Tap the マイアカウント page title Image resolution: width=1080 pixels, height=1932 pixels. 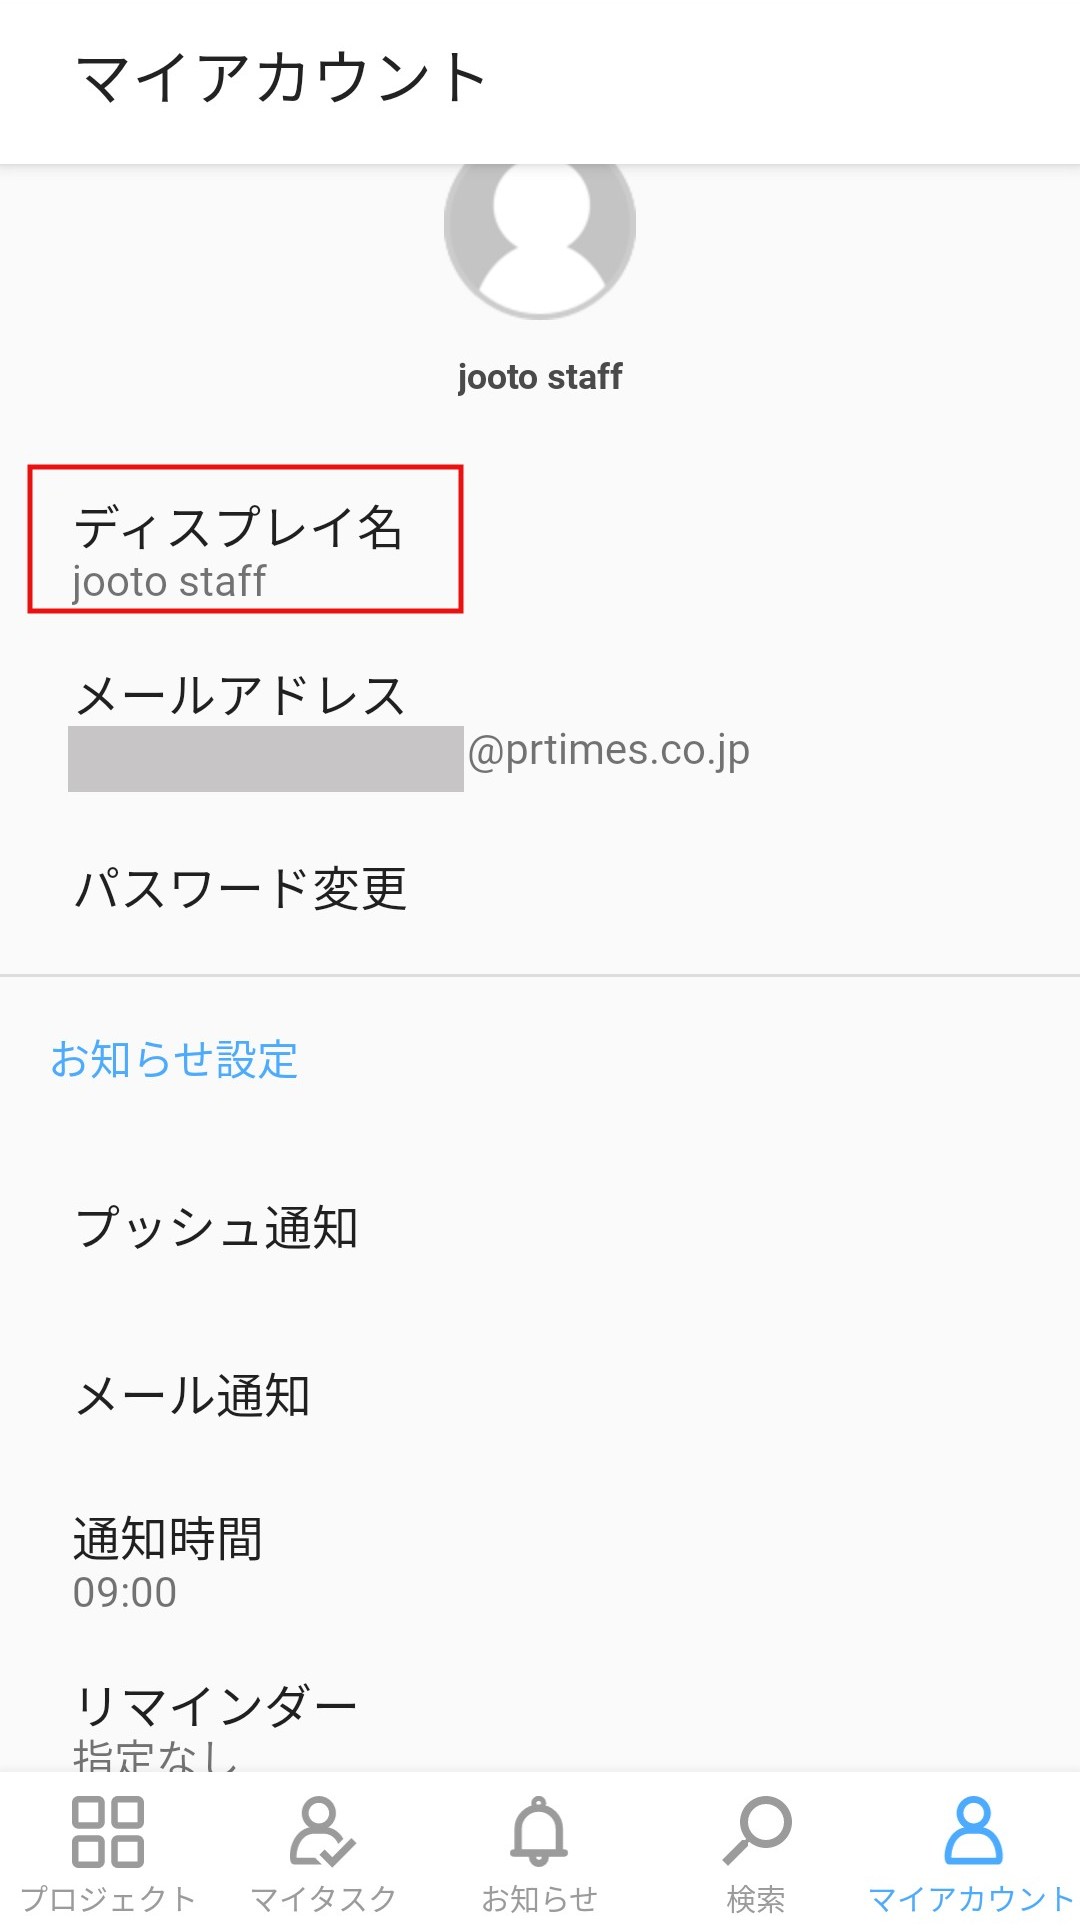coord(282,78)
